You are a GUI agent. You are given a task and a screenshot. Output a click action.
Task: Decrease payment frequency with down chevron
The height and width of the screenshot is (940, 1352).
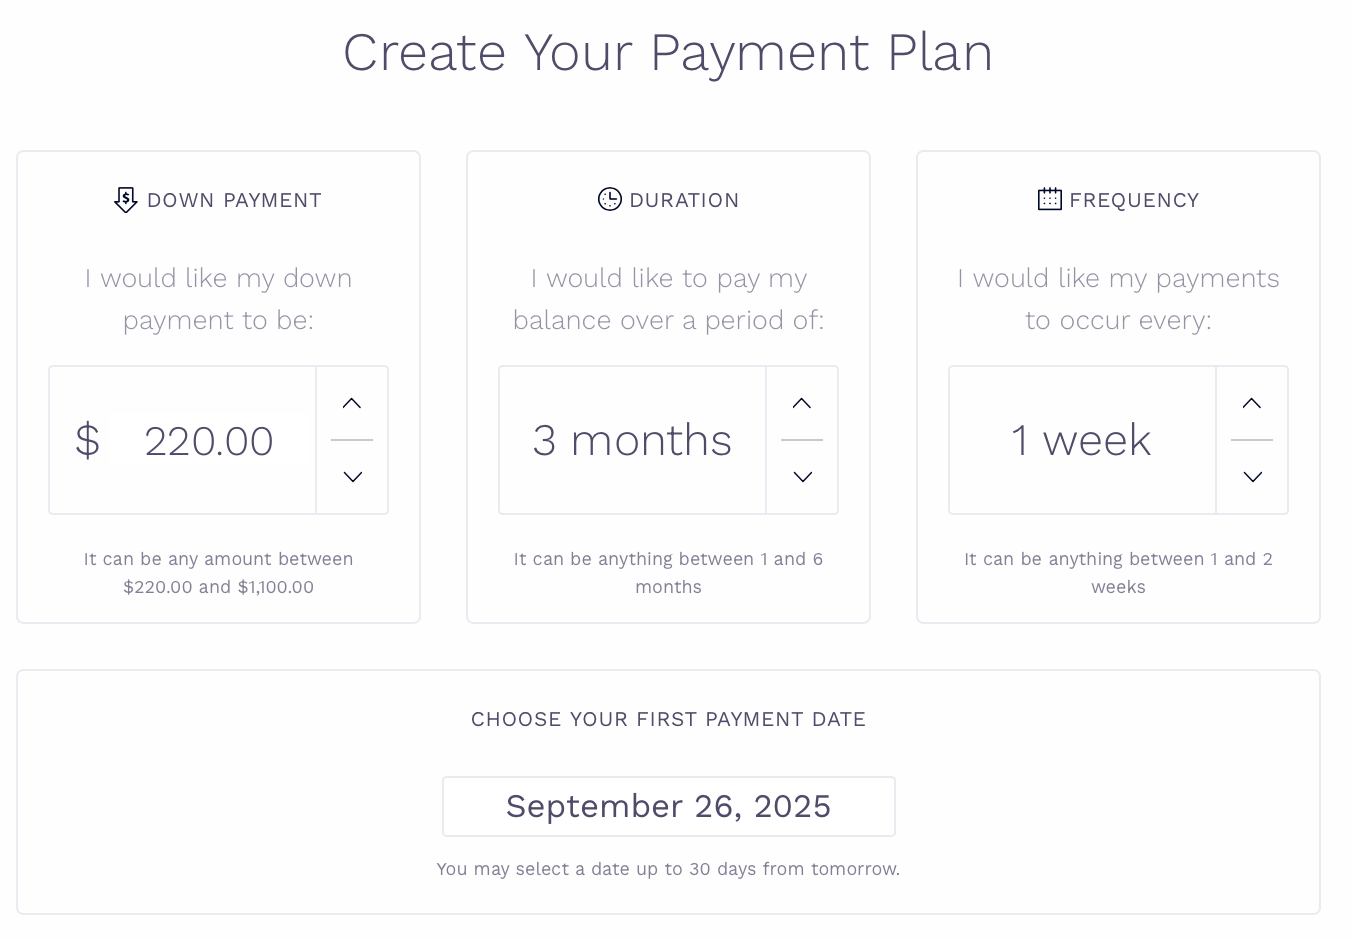(x=1252, y=477)
